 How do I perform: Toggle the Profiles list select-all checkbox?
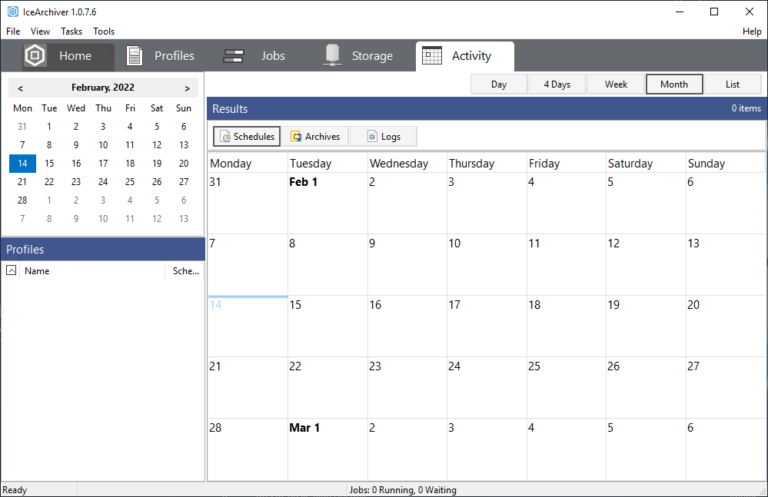tap(11, 270)
